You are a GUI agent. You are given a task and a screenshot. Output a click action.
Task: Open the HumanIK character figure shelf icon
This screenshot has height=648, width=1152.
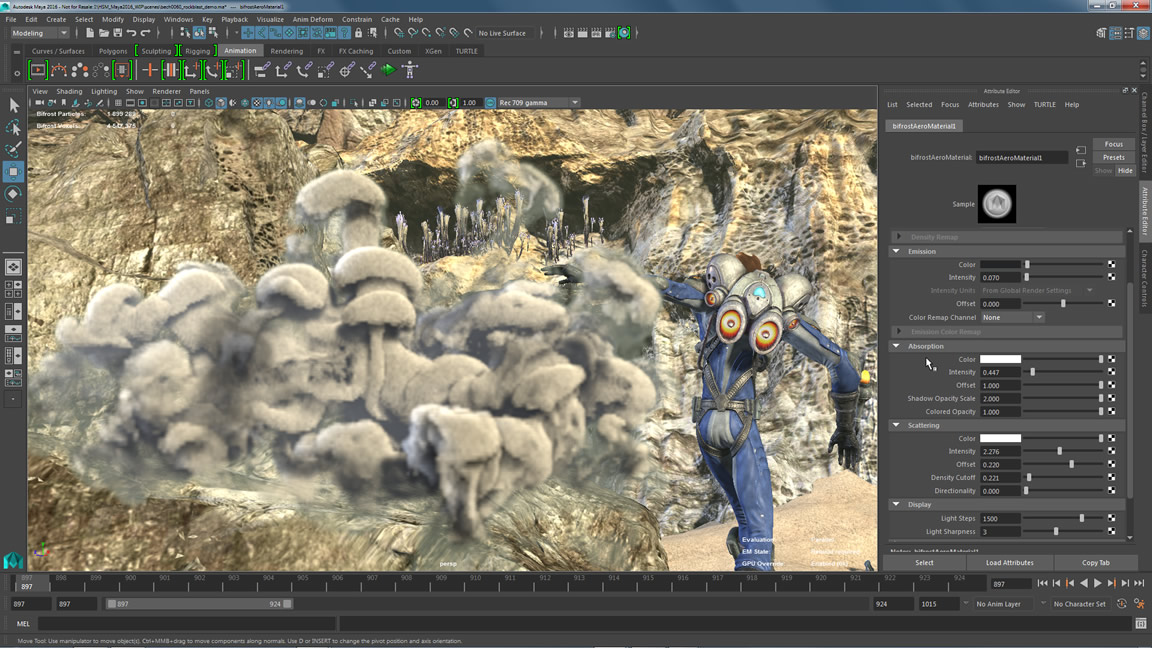(410, 70)
